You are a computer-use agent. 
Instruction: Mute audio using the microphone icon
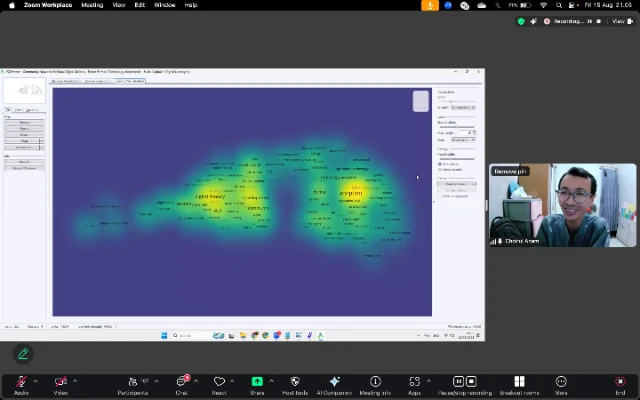point(20,382)
